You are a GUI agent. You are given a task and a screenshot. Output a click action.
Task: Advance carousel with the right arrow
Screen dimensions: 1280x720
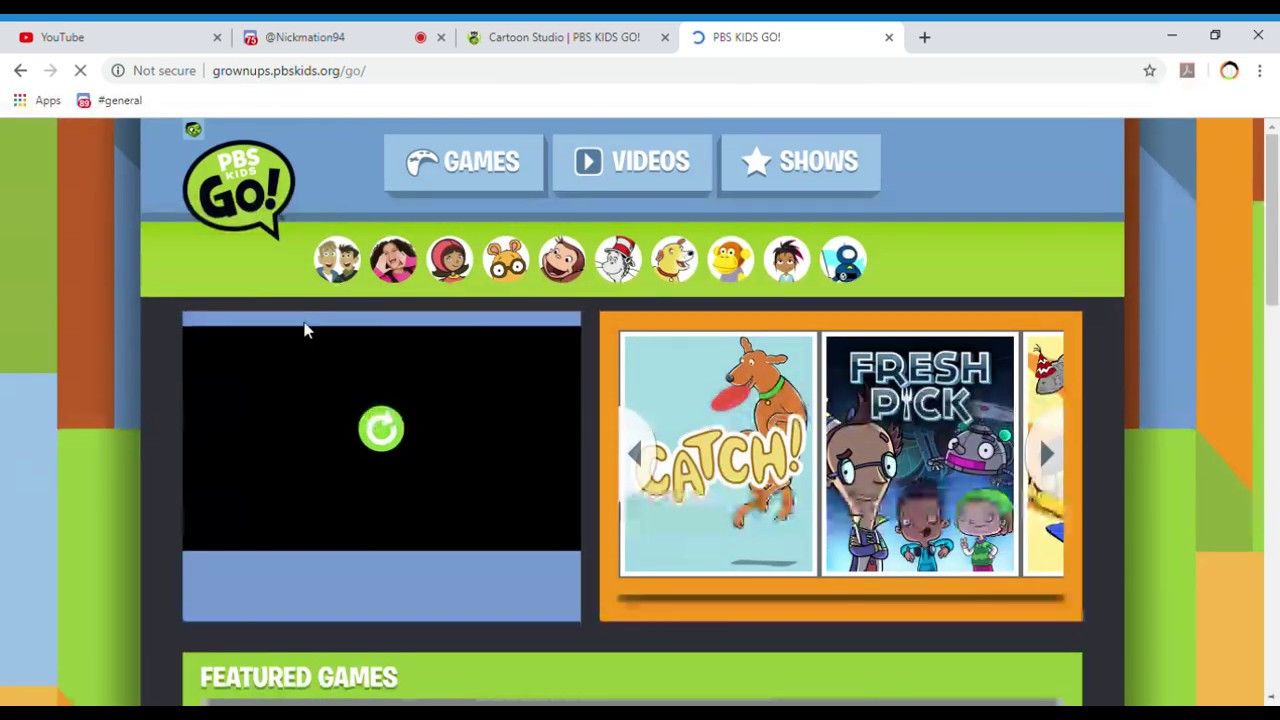[1046, 454]
